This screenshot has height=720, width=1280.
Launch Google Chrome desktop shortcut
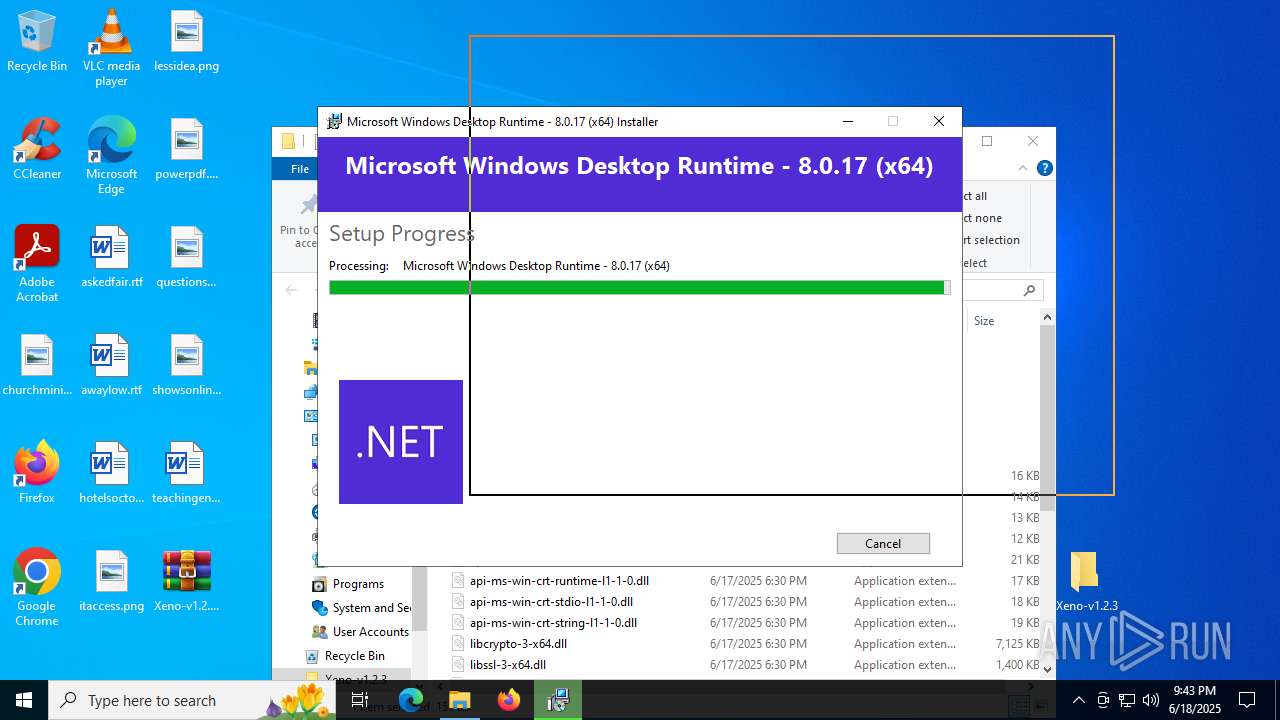37,588
